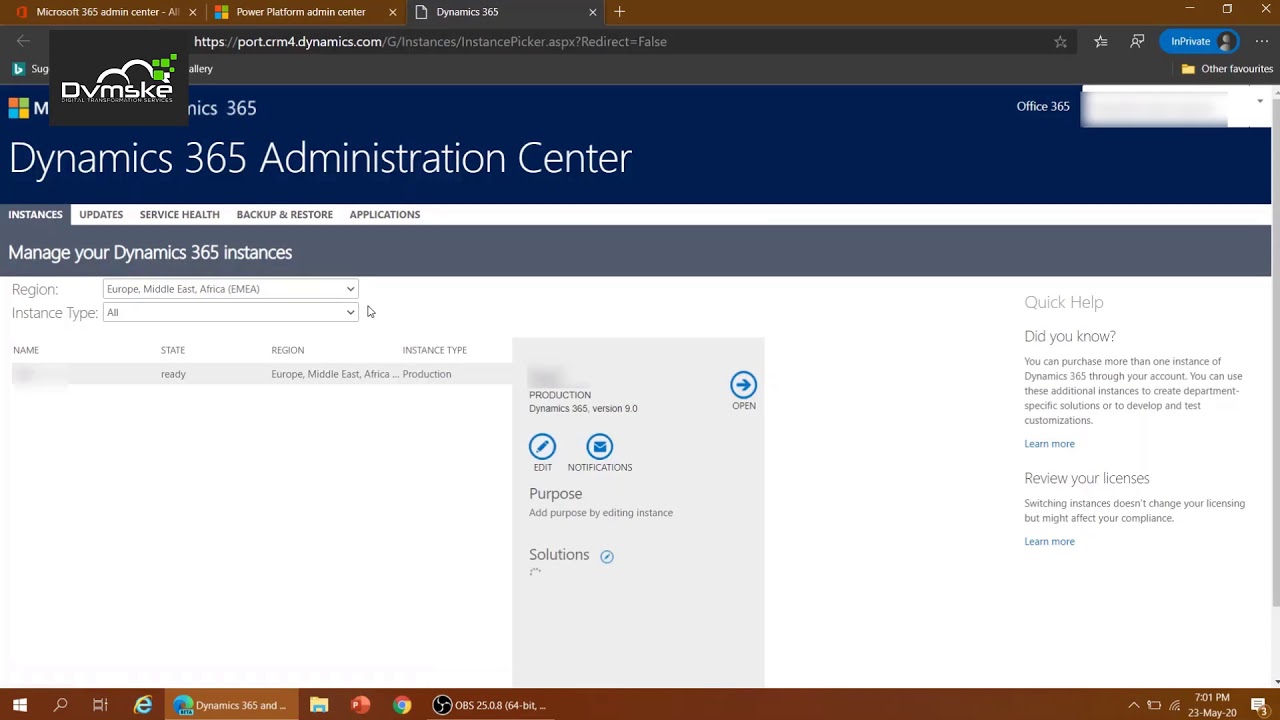Sort by STATE column header
The image size is (1280, 720).
pos(173,350)
